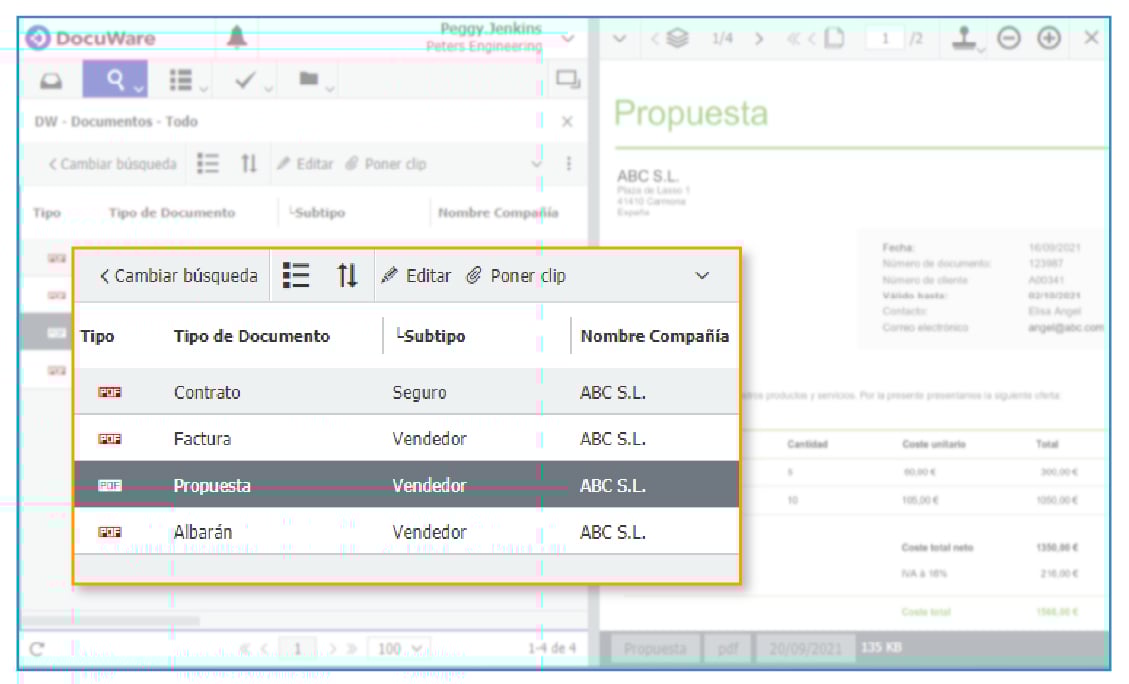Click Cambiar búsqueda in the popup
Screen dimensions: 1129x684
point(178,276)
